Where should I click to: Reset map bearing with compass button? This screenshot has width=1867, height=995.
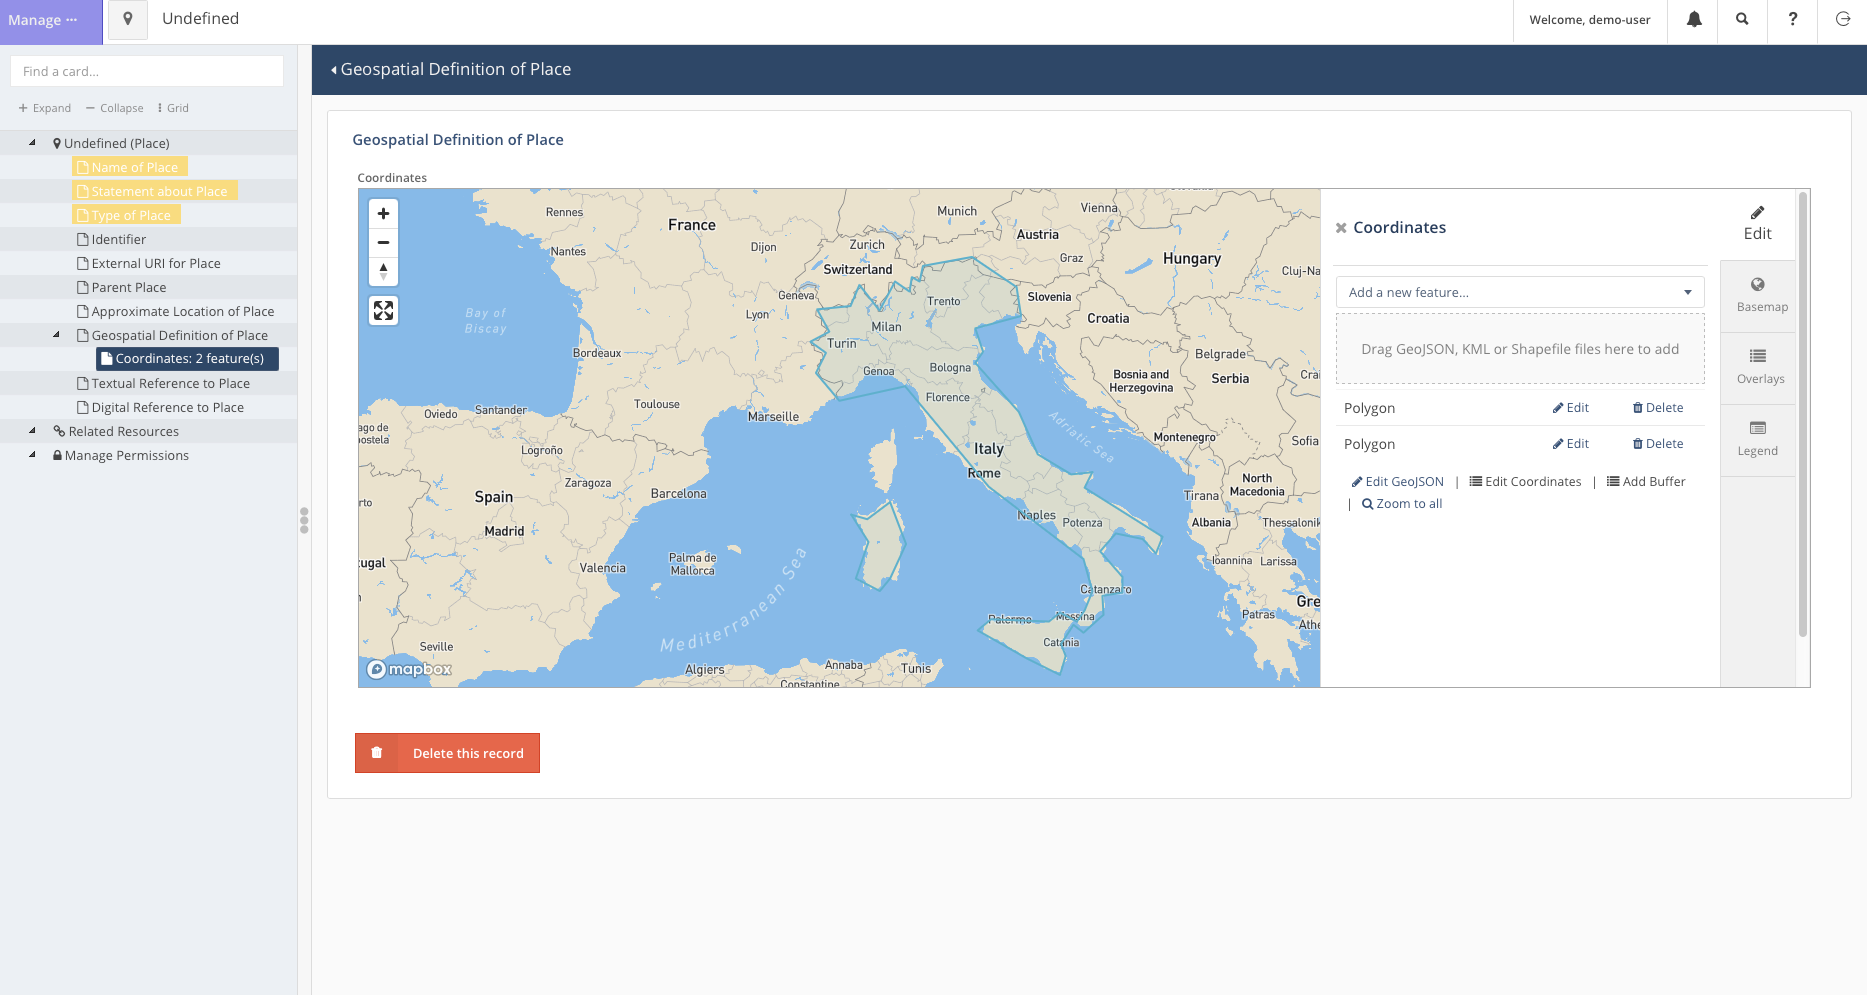tap(383, 271)
